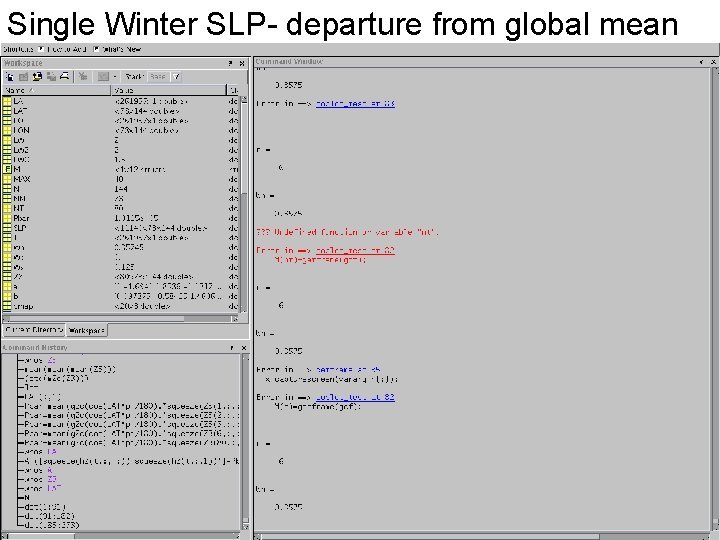Screen dimensions: 720x540
Task: Select the 'mean(mean(mean(ZS)))' entry in Command History
Action: [x=70, y=369]
